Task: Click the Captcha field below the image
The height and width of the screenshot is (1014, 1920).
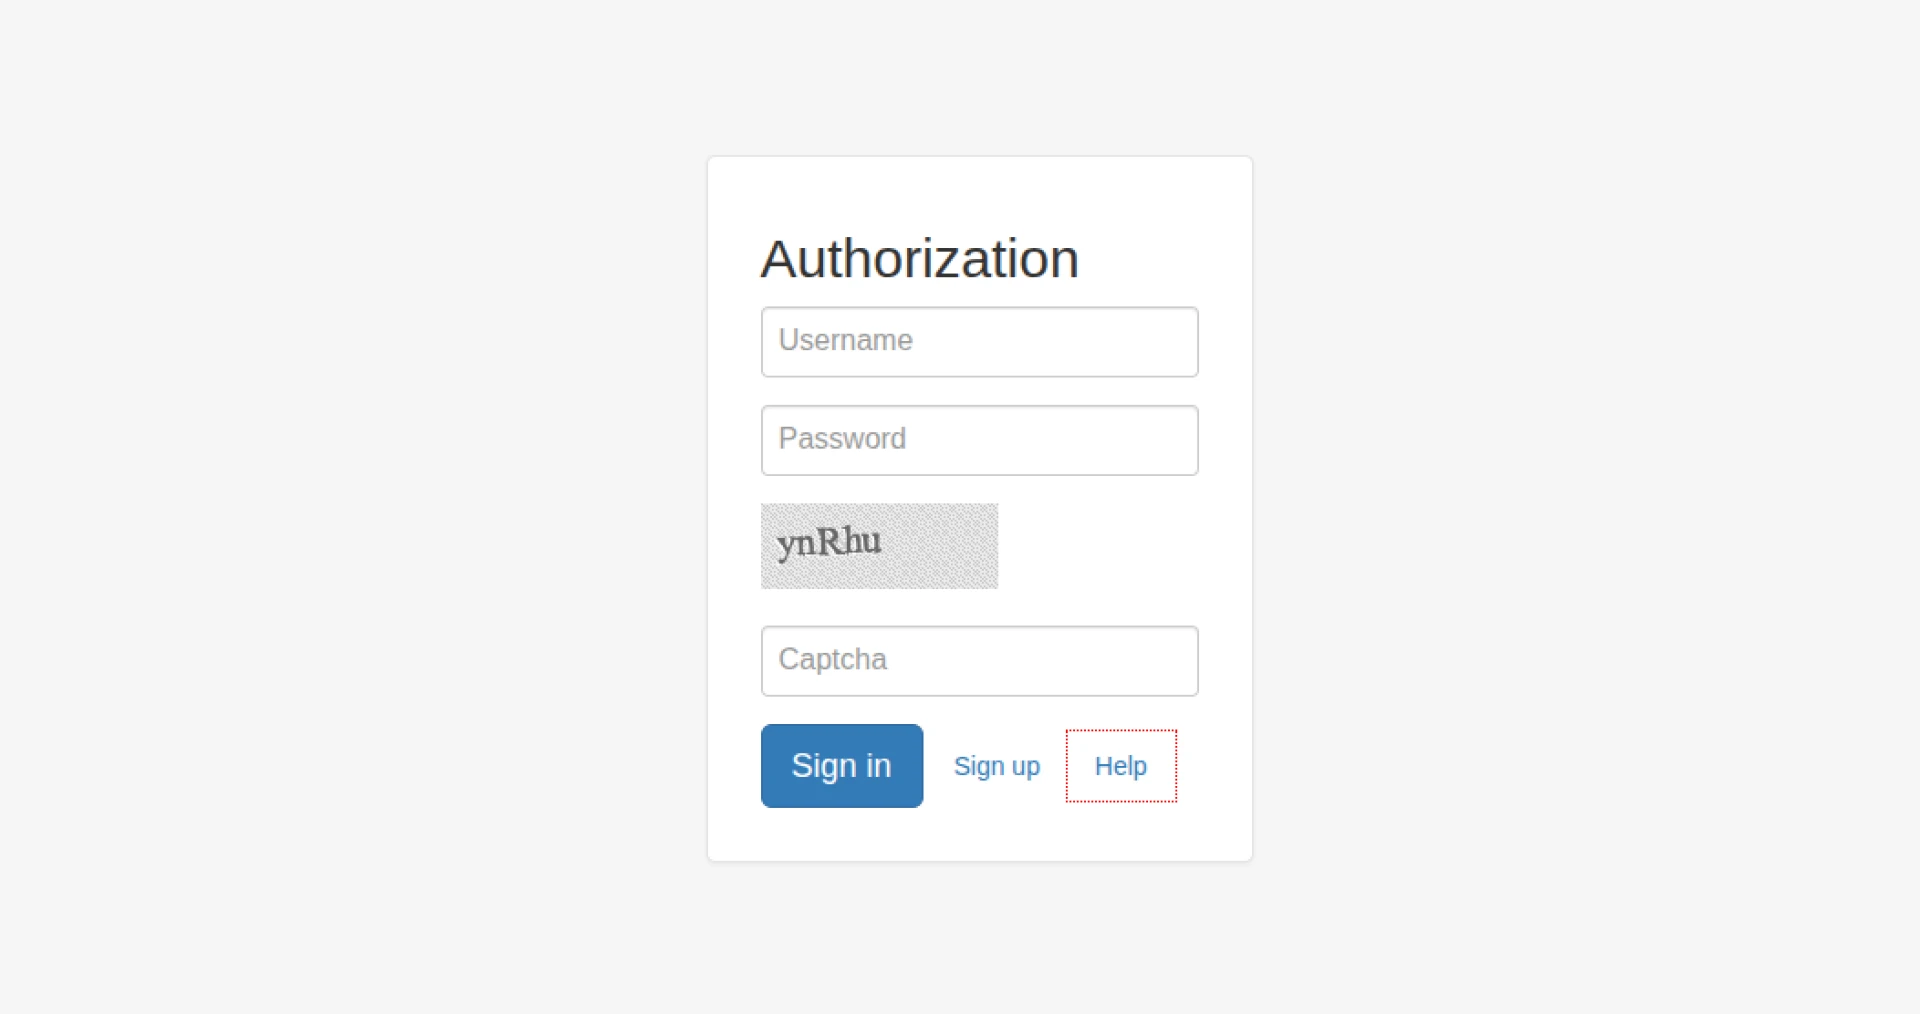Action: point(979,660)
